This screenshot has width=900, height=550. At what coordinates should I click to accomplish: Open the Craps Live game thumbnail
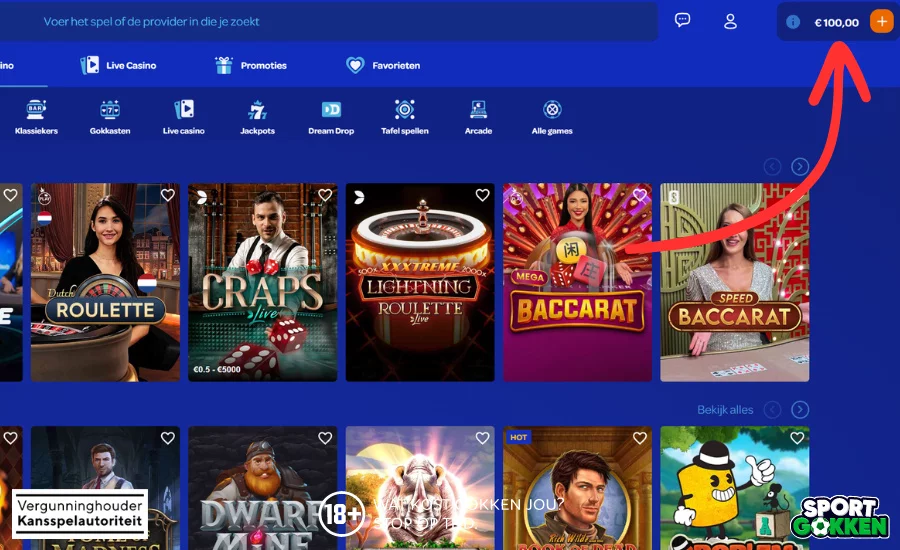(x=262, y=282)
